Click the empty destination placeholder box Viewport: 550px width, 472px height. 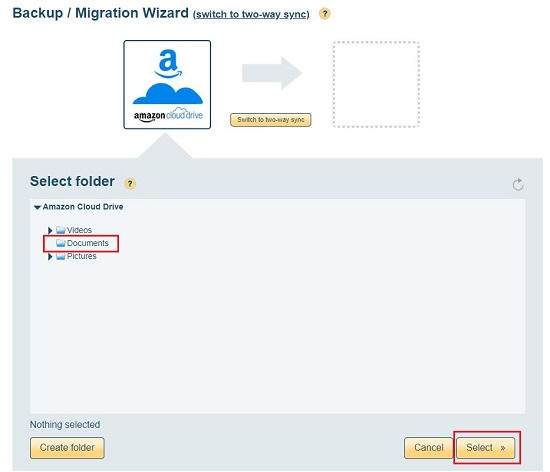[376, 84]
